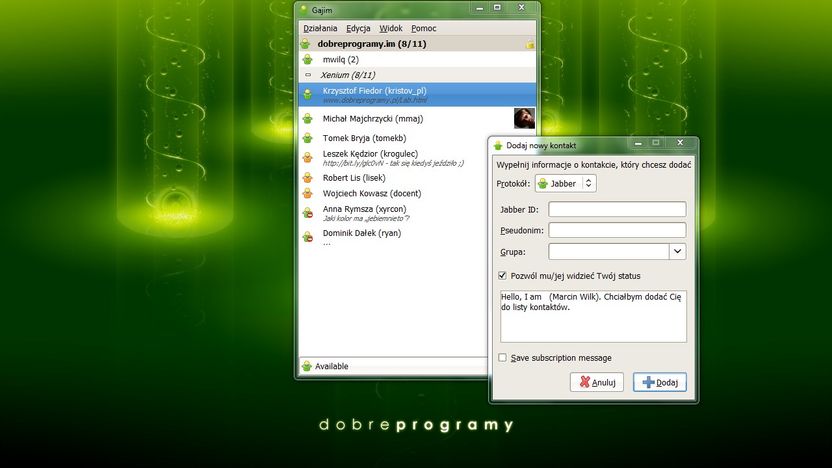This screenshot has width=832, height=468.
Task: Toggle Pozwól mu/jej widzieć Twój status checkbox
Action: pyautogui.click(x=502, y=275)
